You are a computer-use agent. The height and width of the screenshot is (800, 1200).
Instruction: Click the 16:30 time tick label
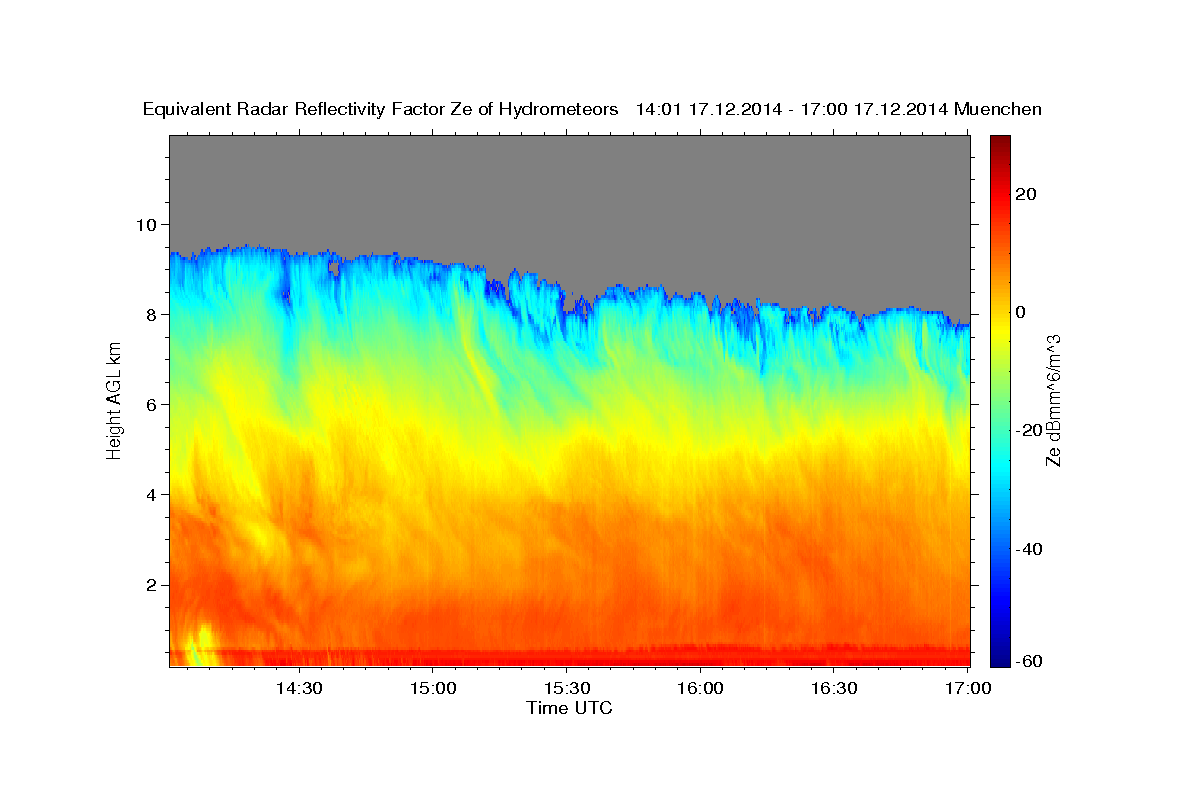834,689
